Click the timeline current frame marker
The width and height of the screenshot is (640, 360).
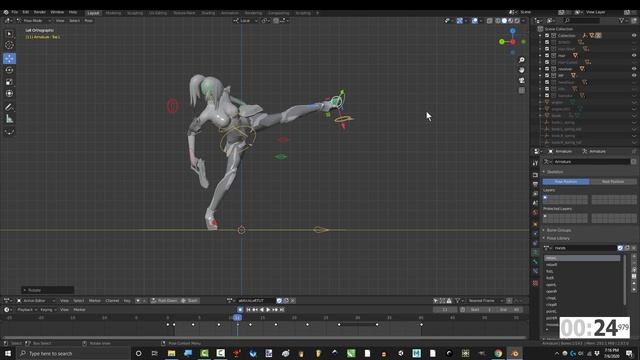pyautogui.click(x=237, y=318)
